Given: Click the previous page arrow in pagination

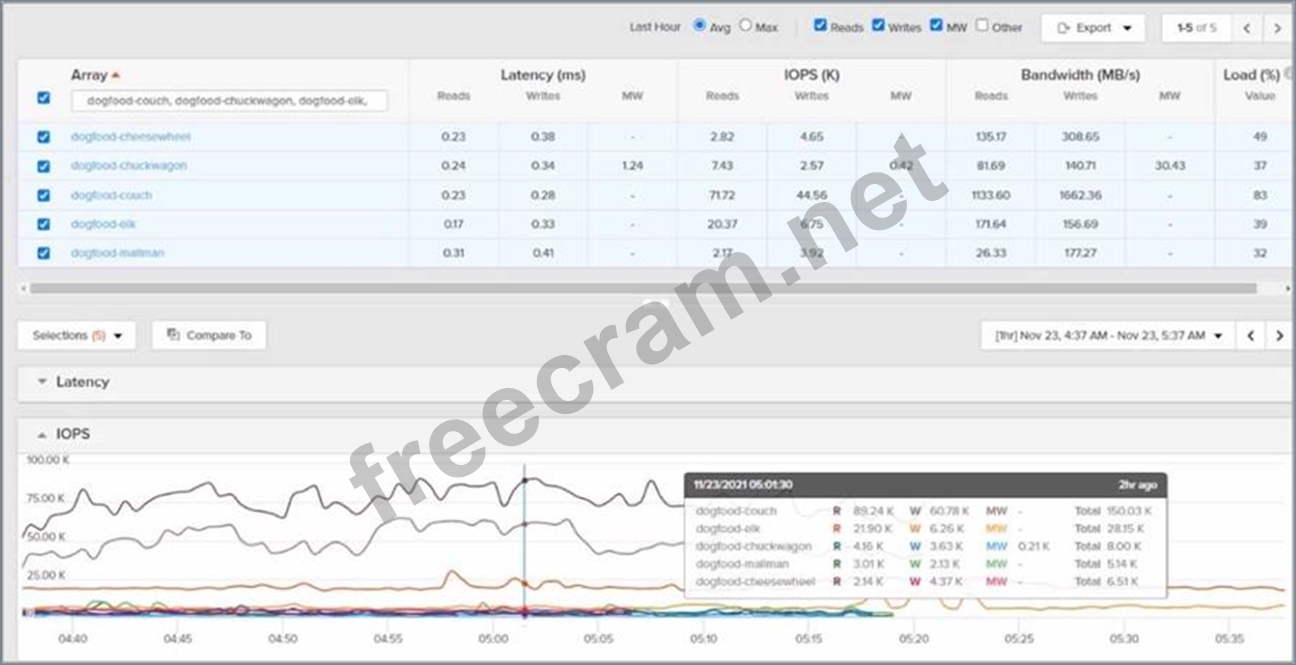Looking at the screenshot, I should 1246,29.
